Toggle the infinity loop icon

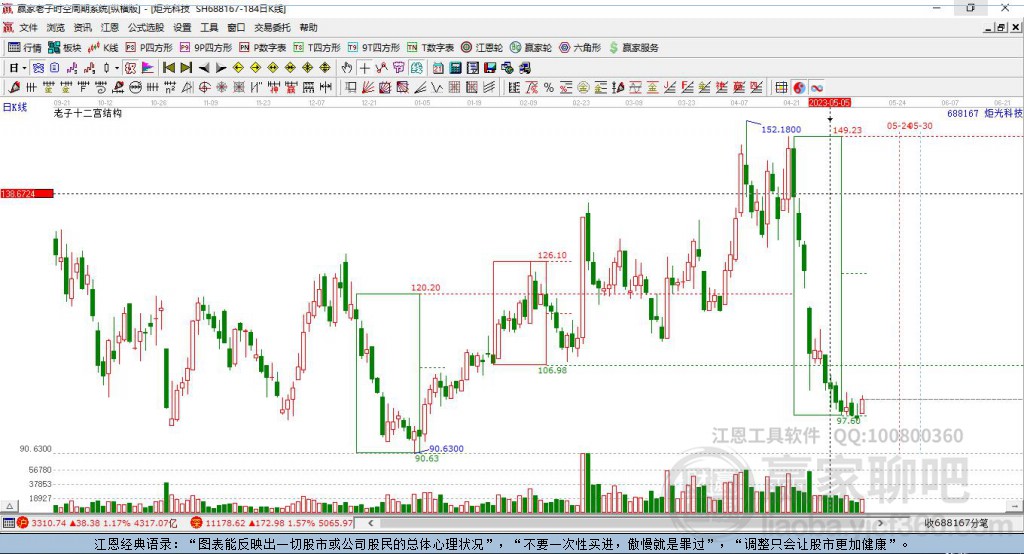click(816, 88)
